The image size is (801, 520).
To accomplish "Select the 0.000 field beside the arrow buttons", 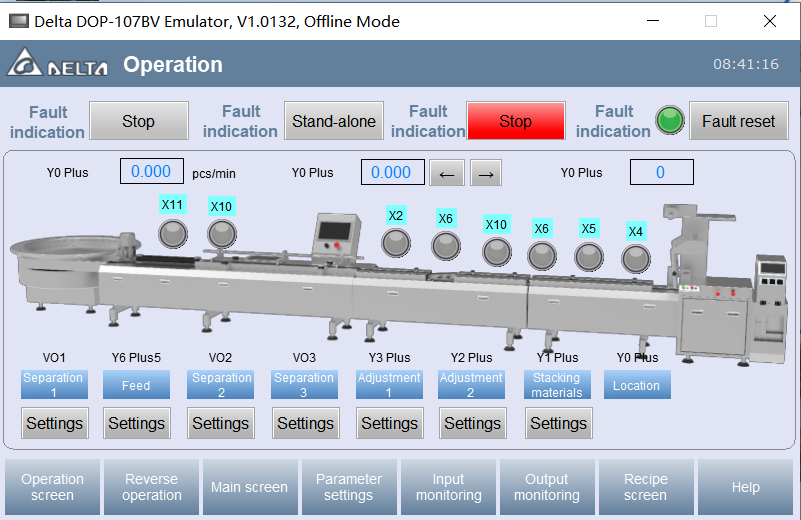I will pos(392,172).
